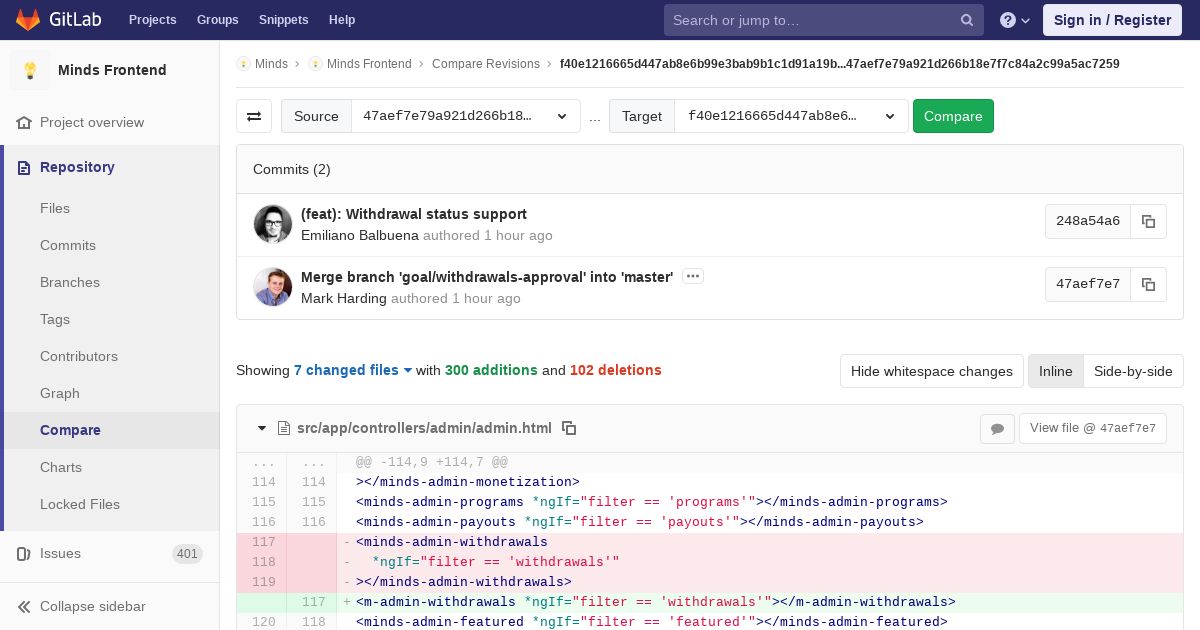Image resolution: width=1200 pixels, height=630 pixels.
Task: Expand the commit message ellipsis button
Action: 692,276
